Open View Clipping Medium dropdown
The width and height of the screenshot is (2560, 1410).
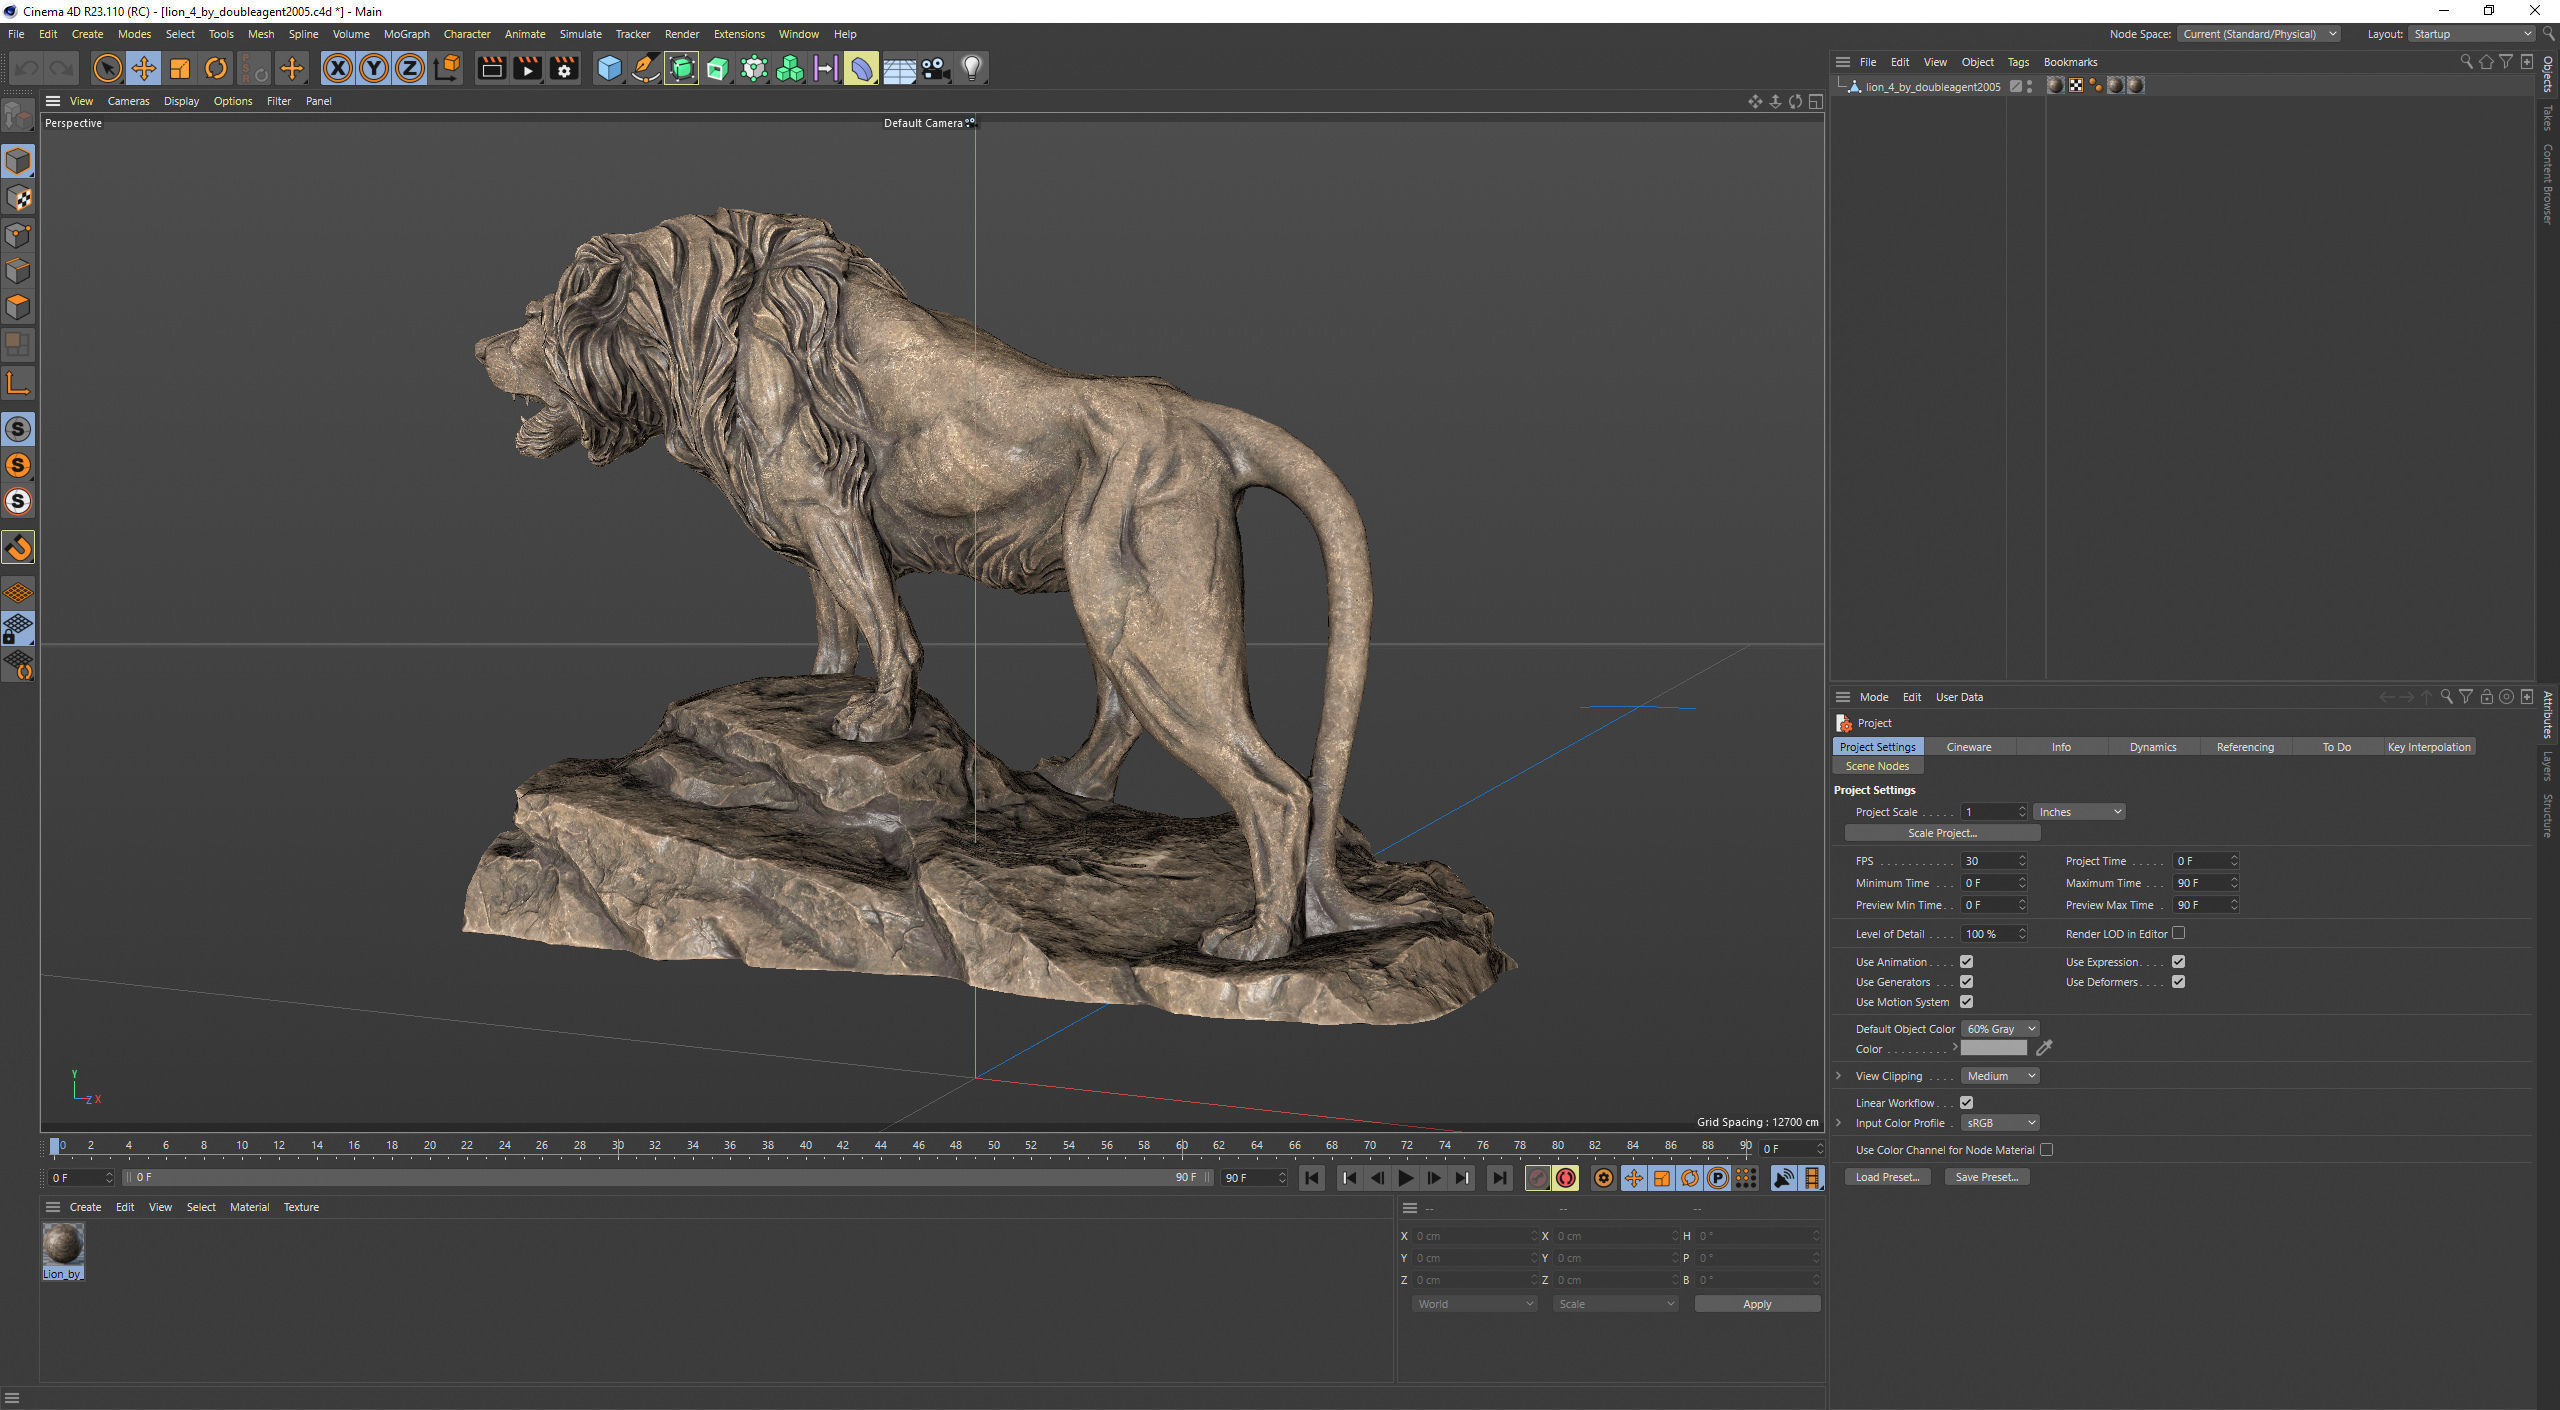[2000, 1076]
